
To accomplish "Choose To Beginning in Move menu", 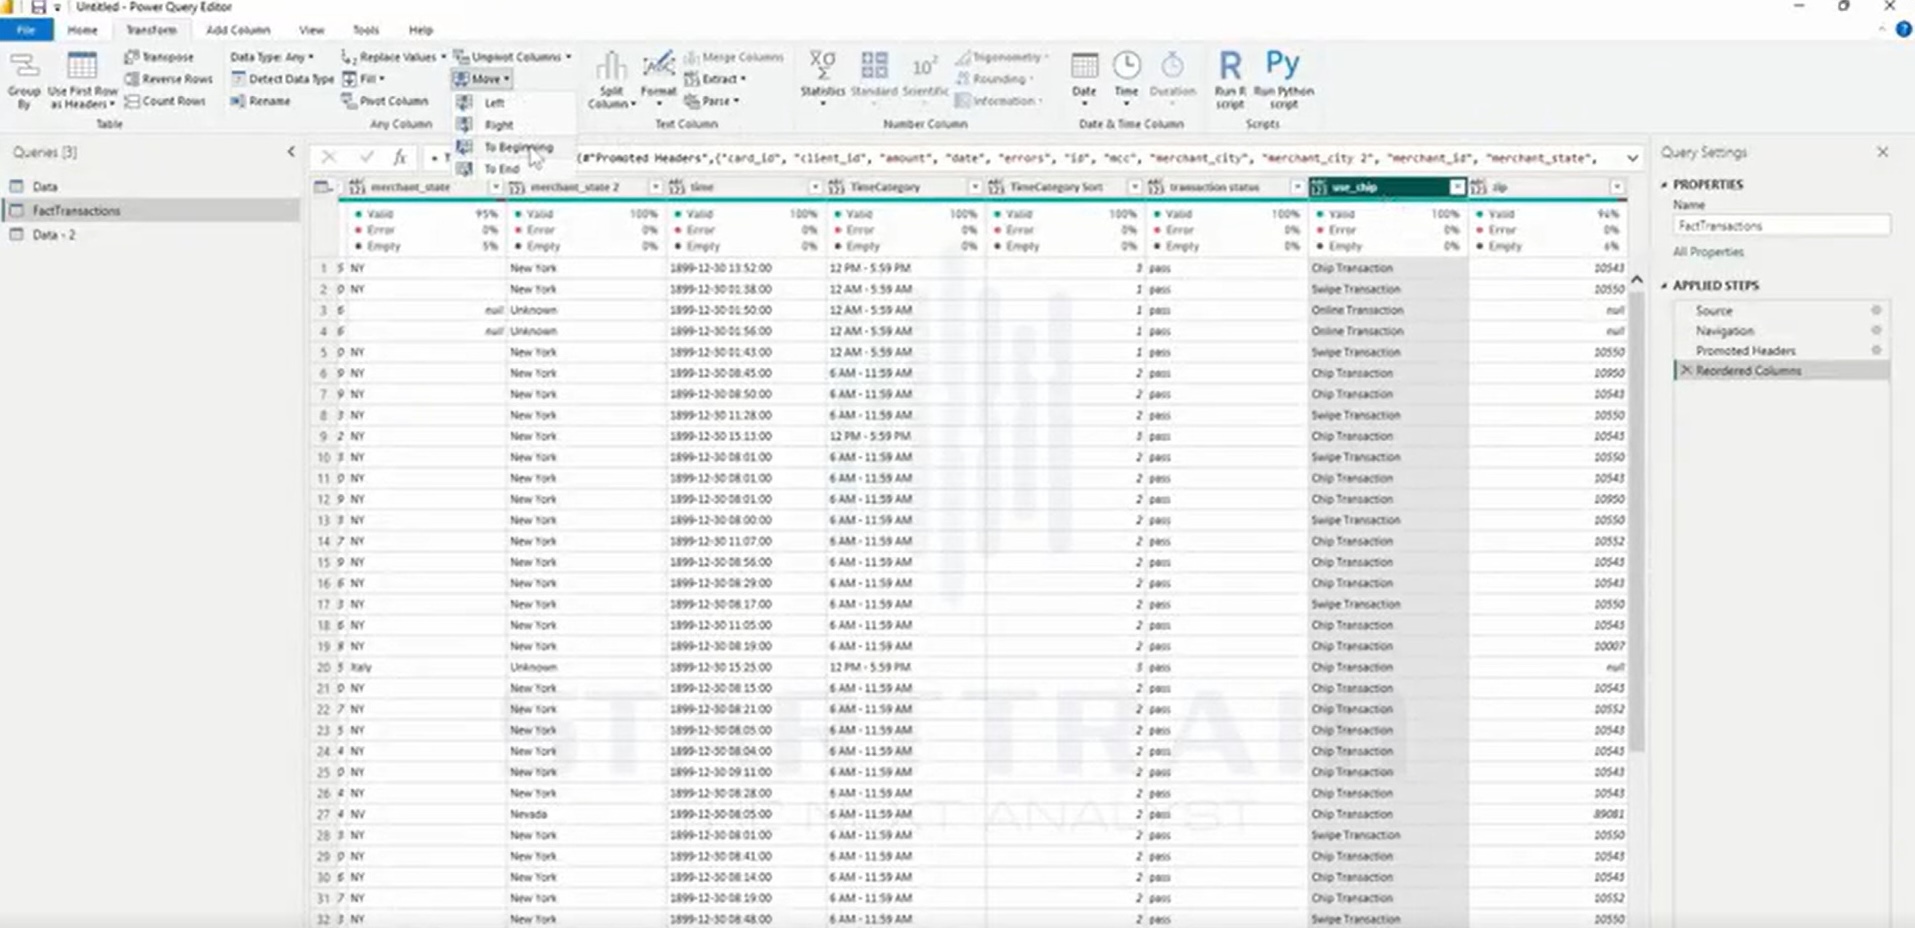I will [517, 147].
